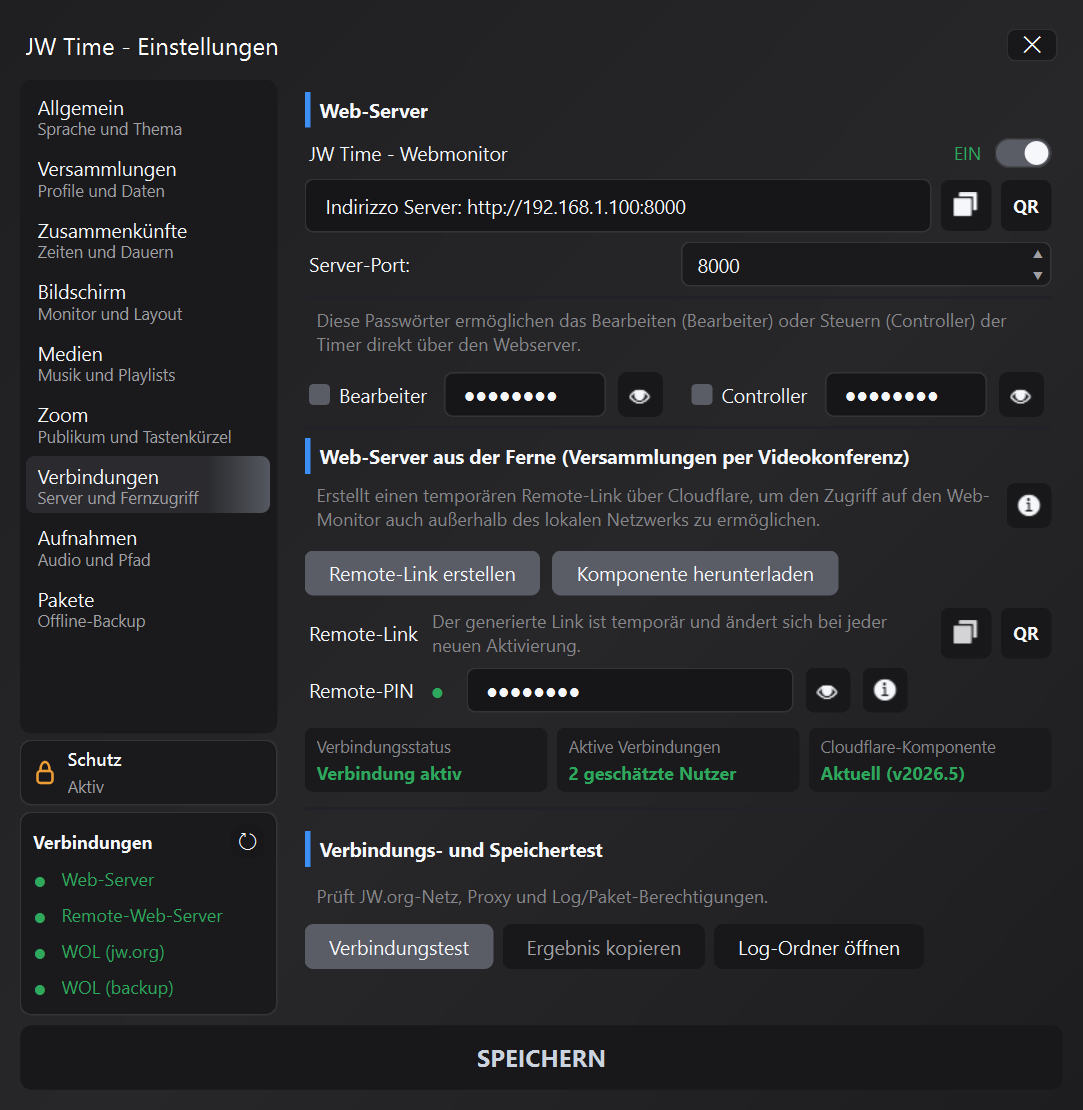
Task: Run the Verbindungstest
Action: (399, 947)
